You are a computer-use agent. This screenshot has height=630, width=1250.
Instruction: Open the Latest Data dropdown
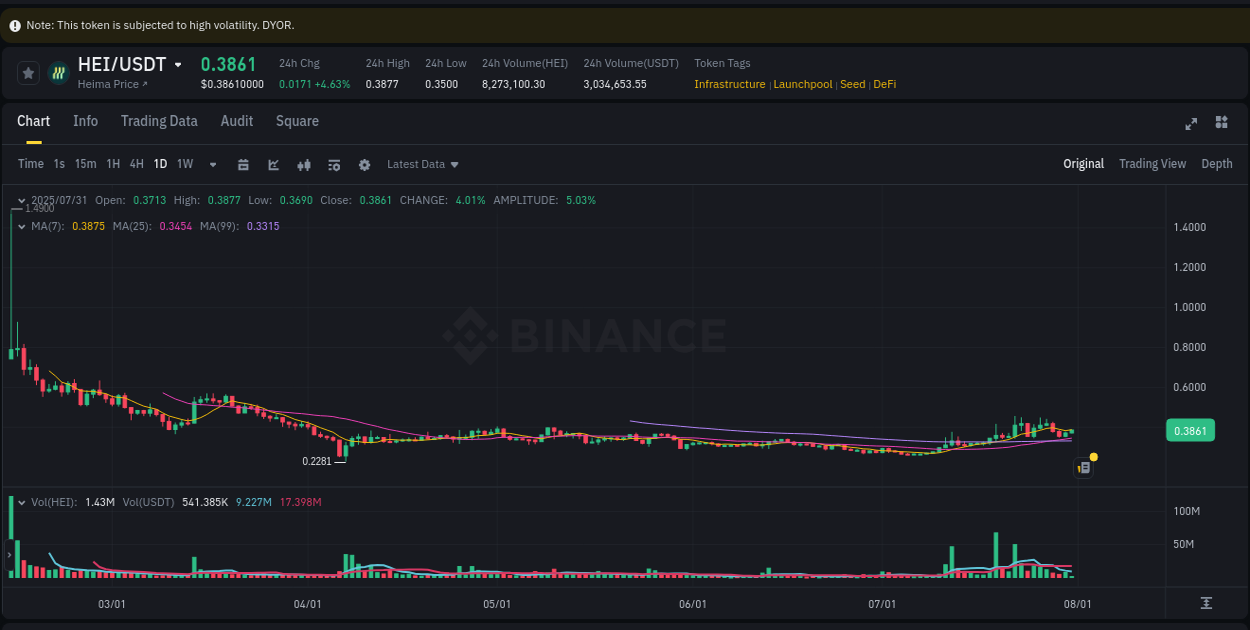click(422, 164)
